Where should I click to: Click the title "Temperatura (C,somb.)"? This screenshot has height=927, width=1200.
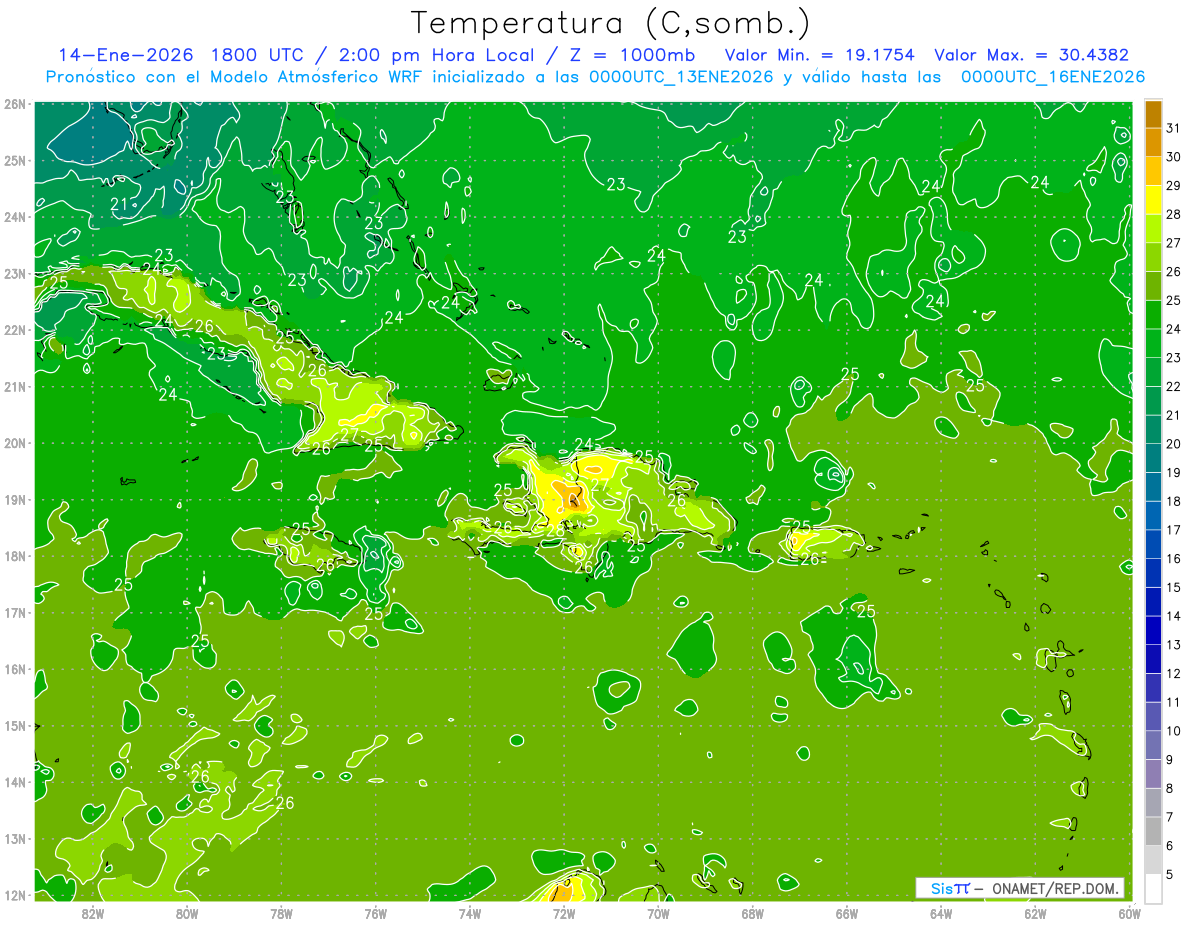611,24
